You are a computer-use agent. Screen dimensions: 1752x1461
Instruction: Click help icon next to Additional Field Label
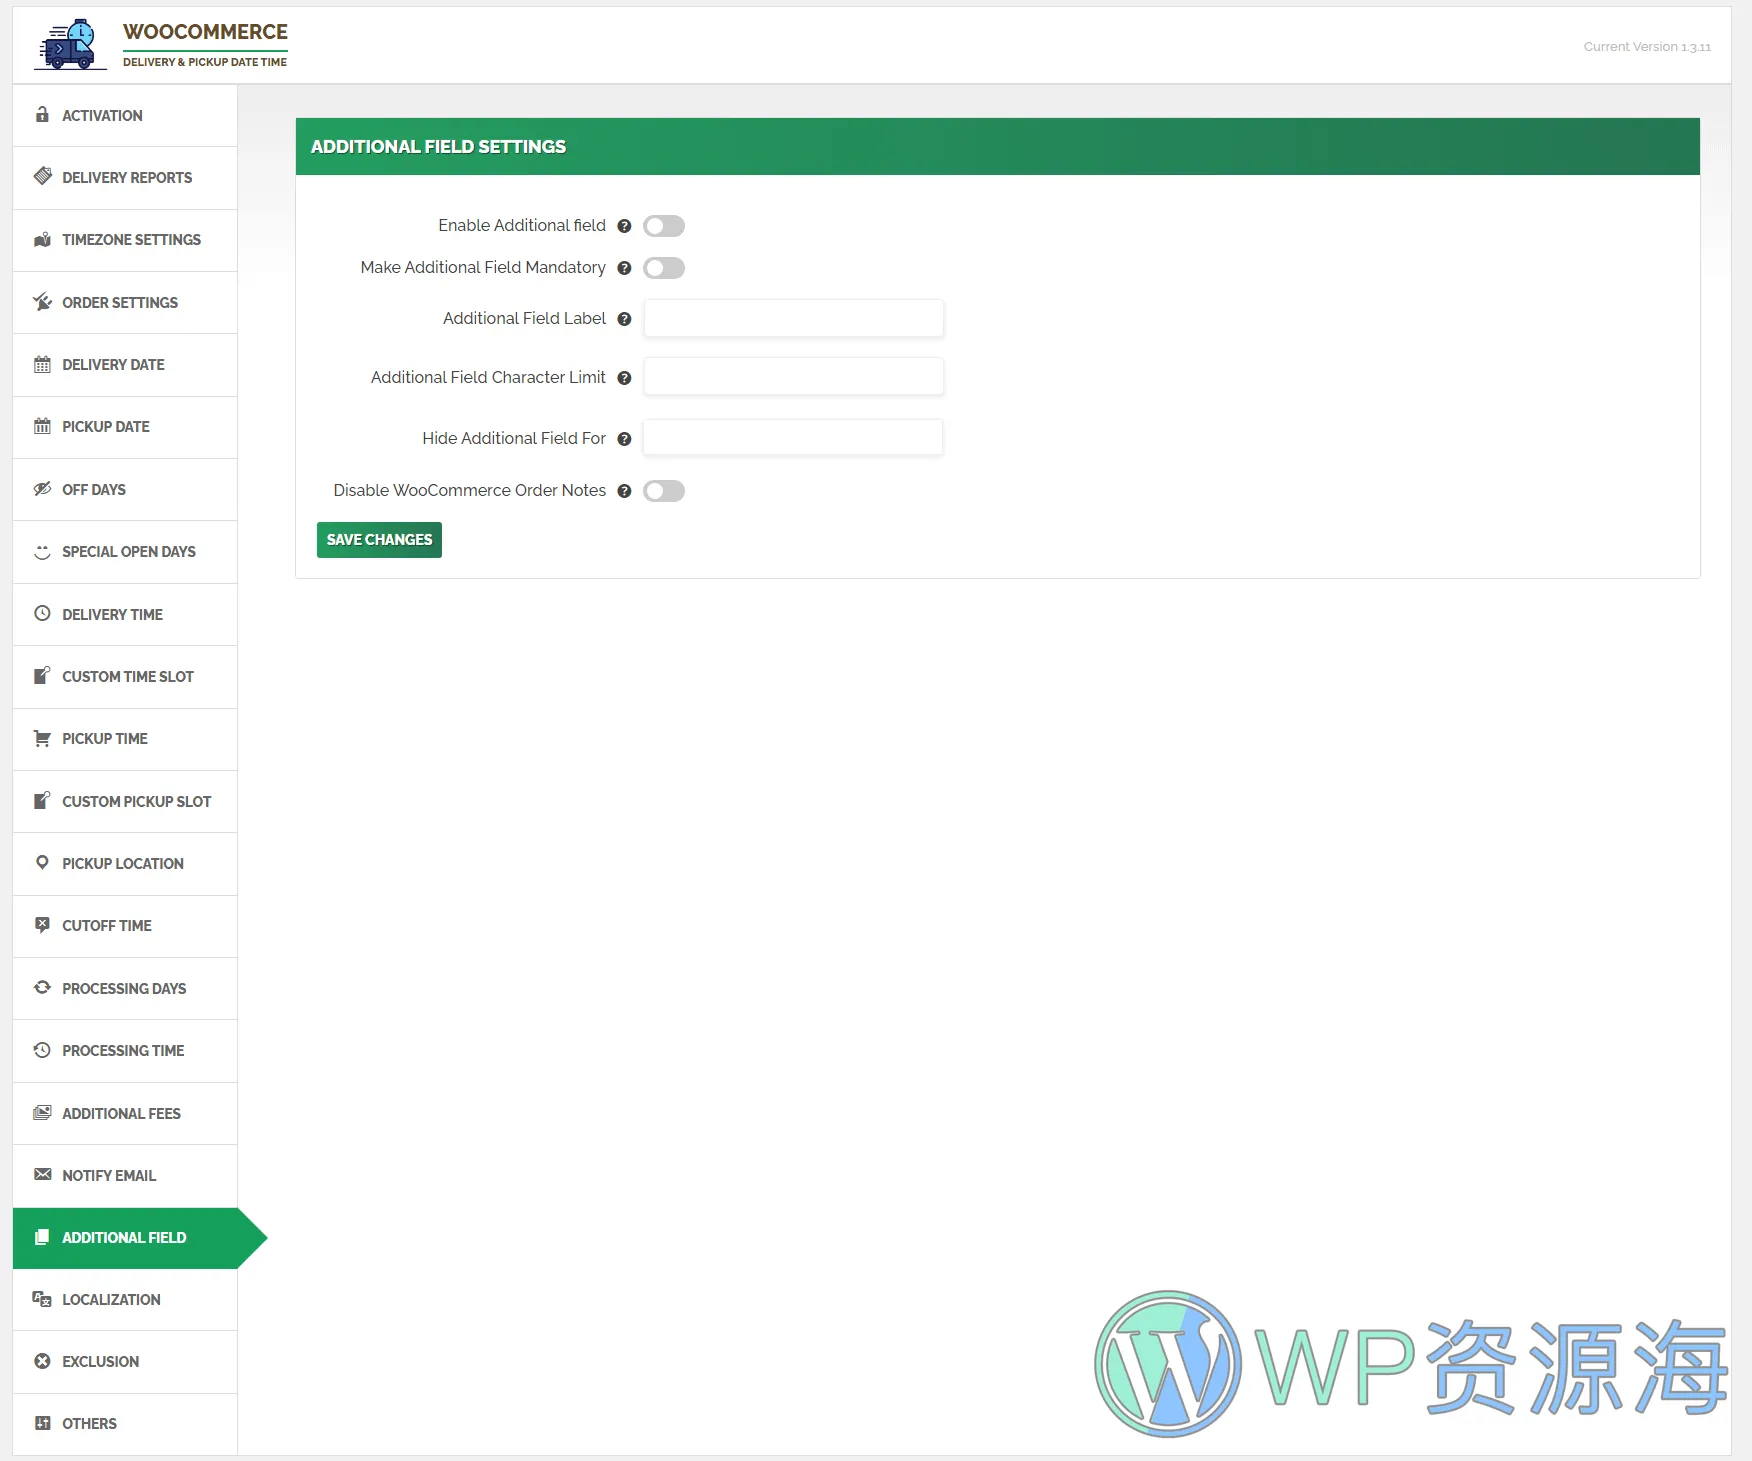tap(624, 319)
